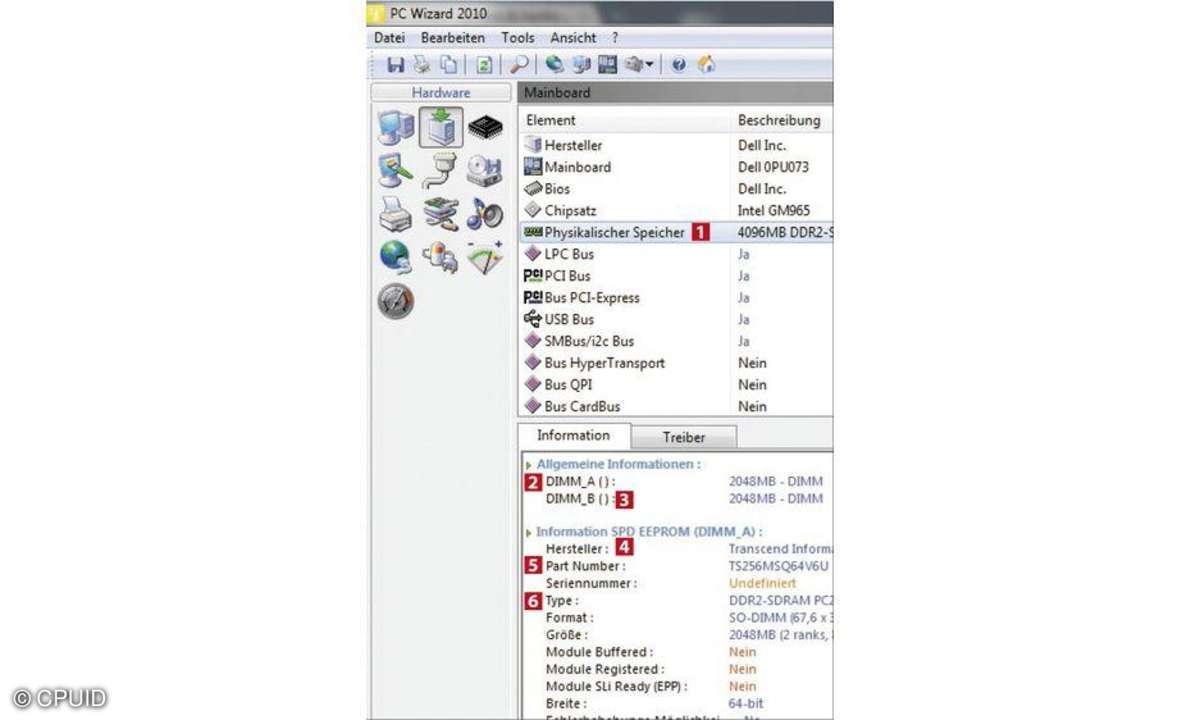The width and height of the screenshot is (1200, 720).
Task: Click the Module Buffered entry
Action: point(599,652)
